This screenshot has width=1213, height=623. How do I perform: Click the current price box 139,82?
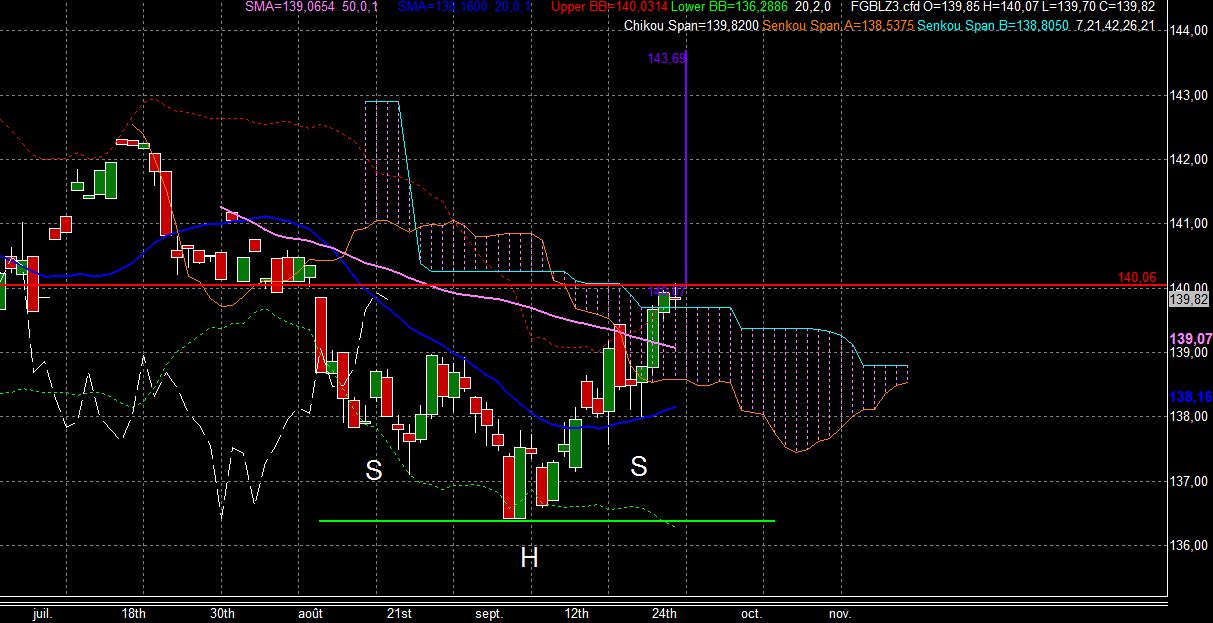1189,299
